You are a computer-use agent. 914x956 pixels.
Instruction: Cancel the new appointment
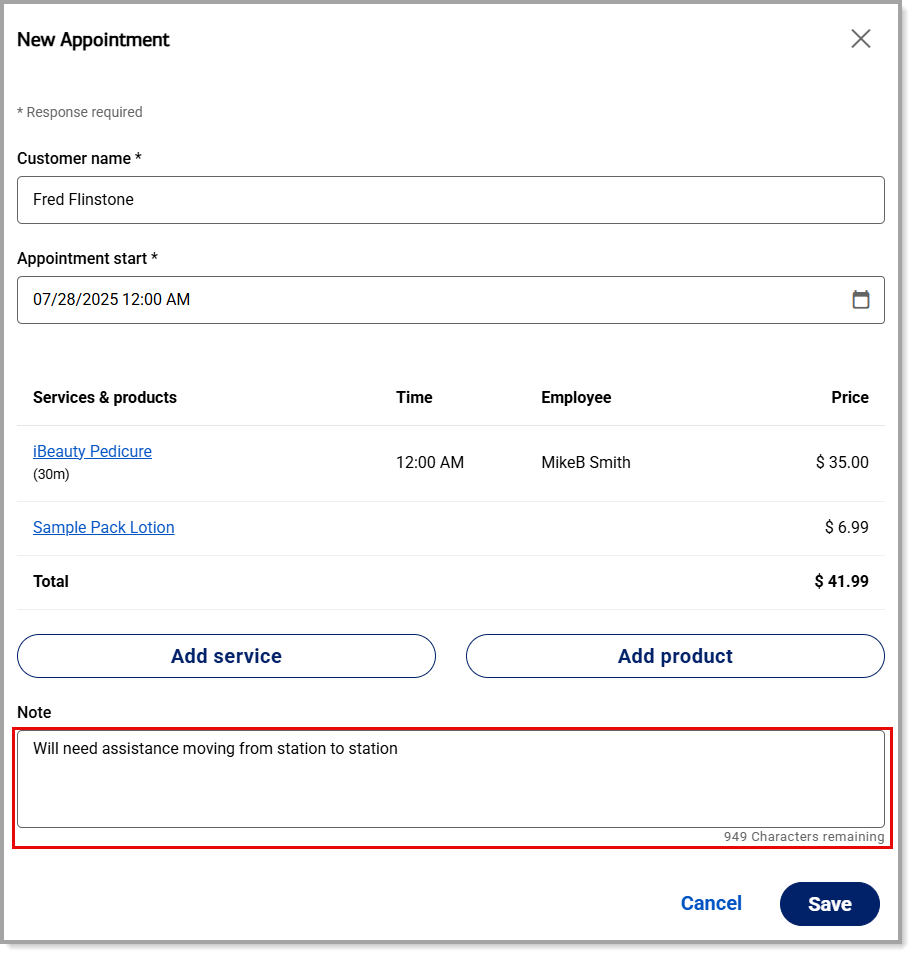click(711, 904)
